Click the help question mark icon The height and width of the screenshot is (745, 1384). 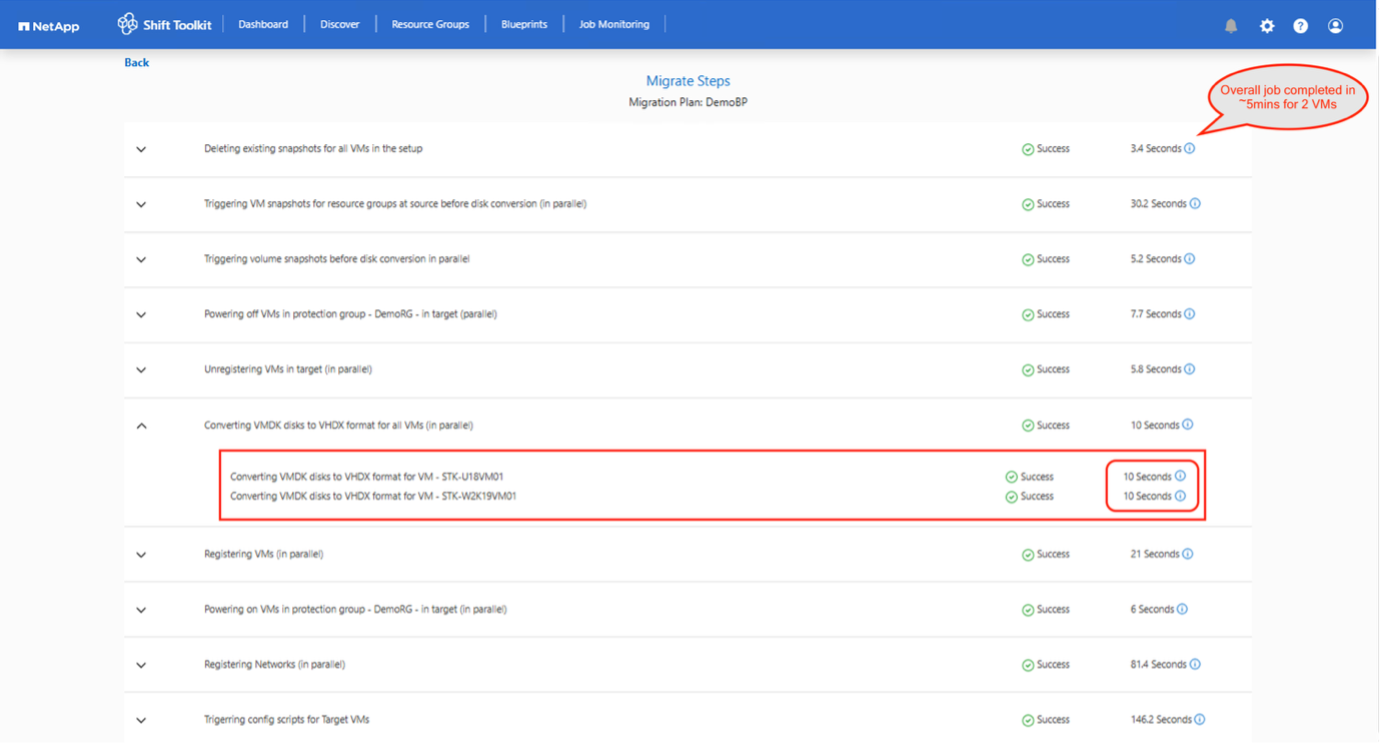click(x=1300, y=26)
